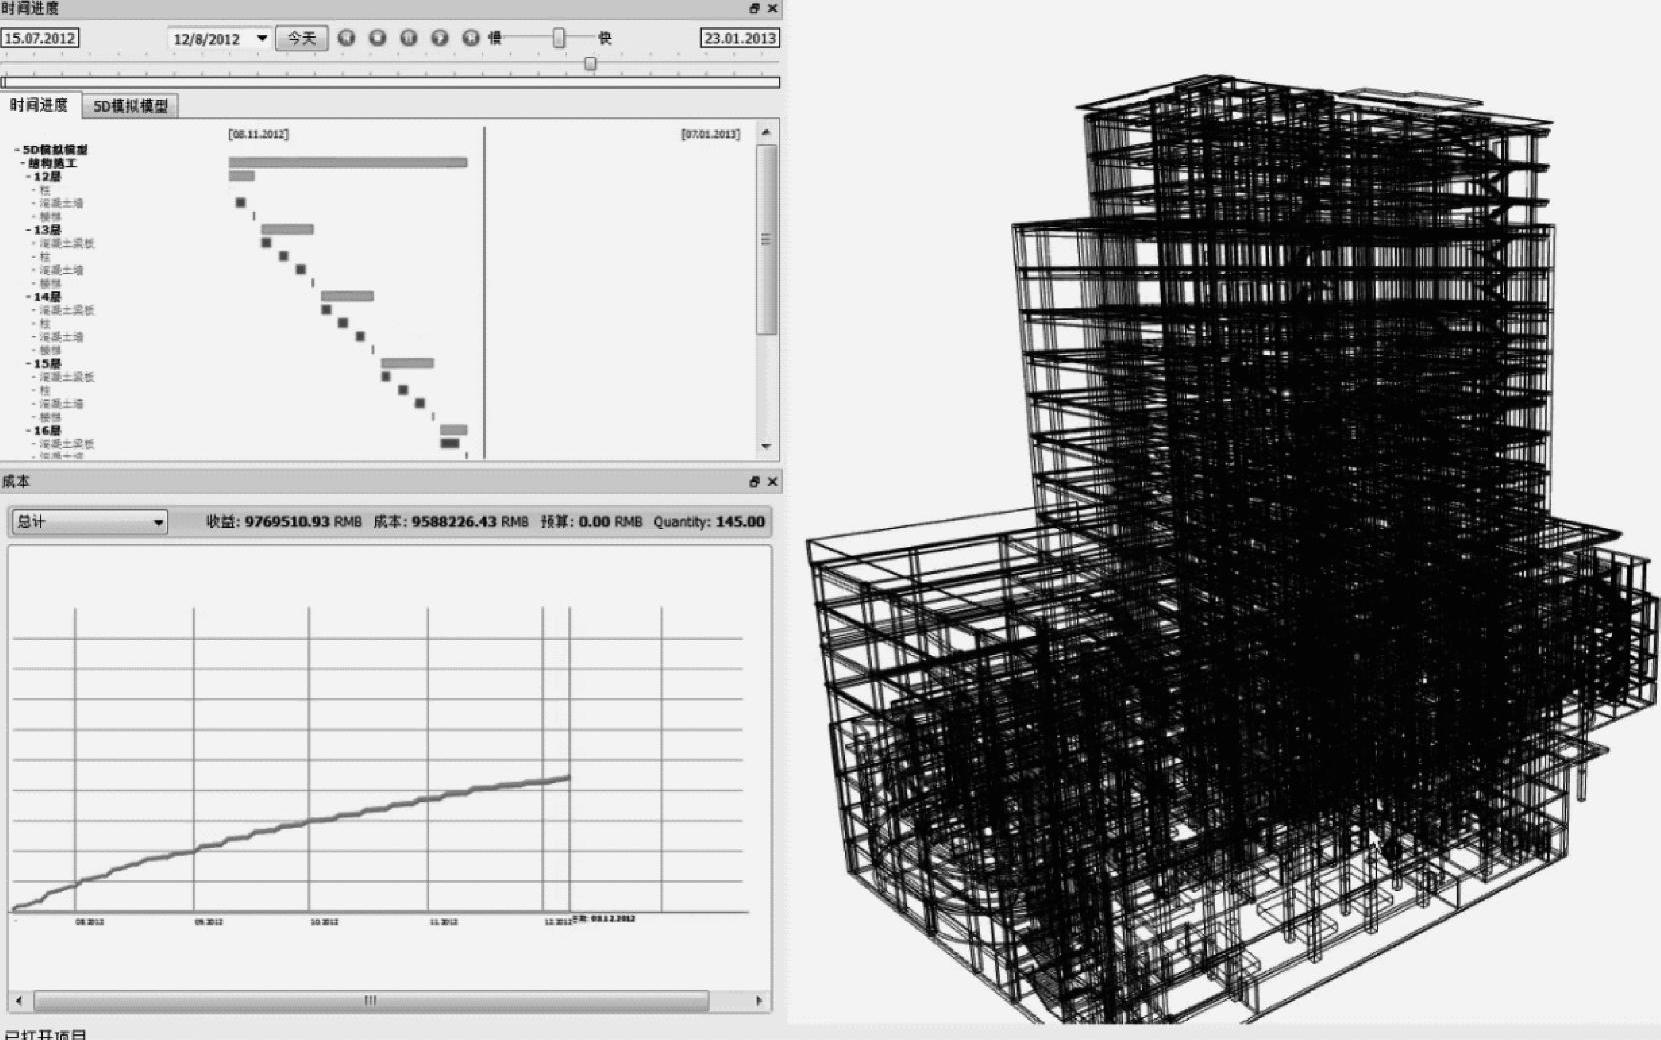Undock the 时间进度 panel with float icon
1661x1040 pixels.
pyautogui.click(x=754, y=8)
